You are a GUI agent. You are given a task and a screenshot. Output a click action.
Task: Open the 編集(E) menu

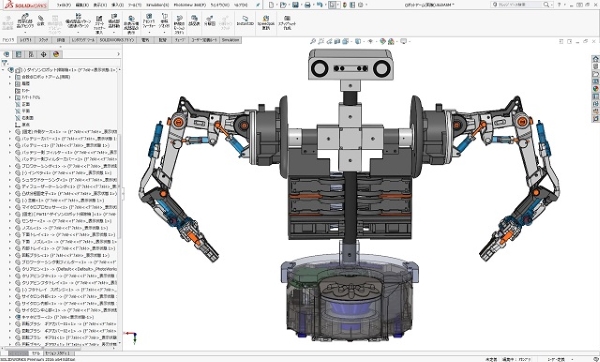(x=82, y=5)
